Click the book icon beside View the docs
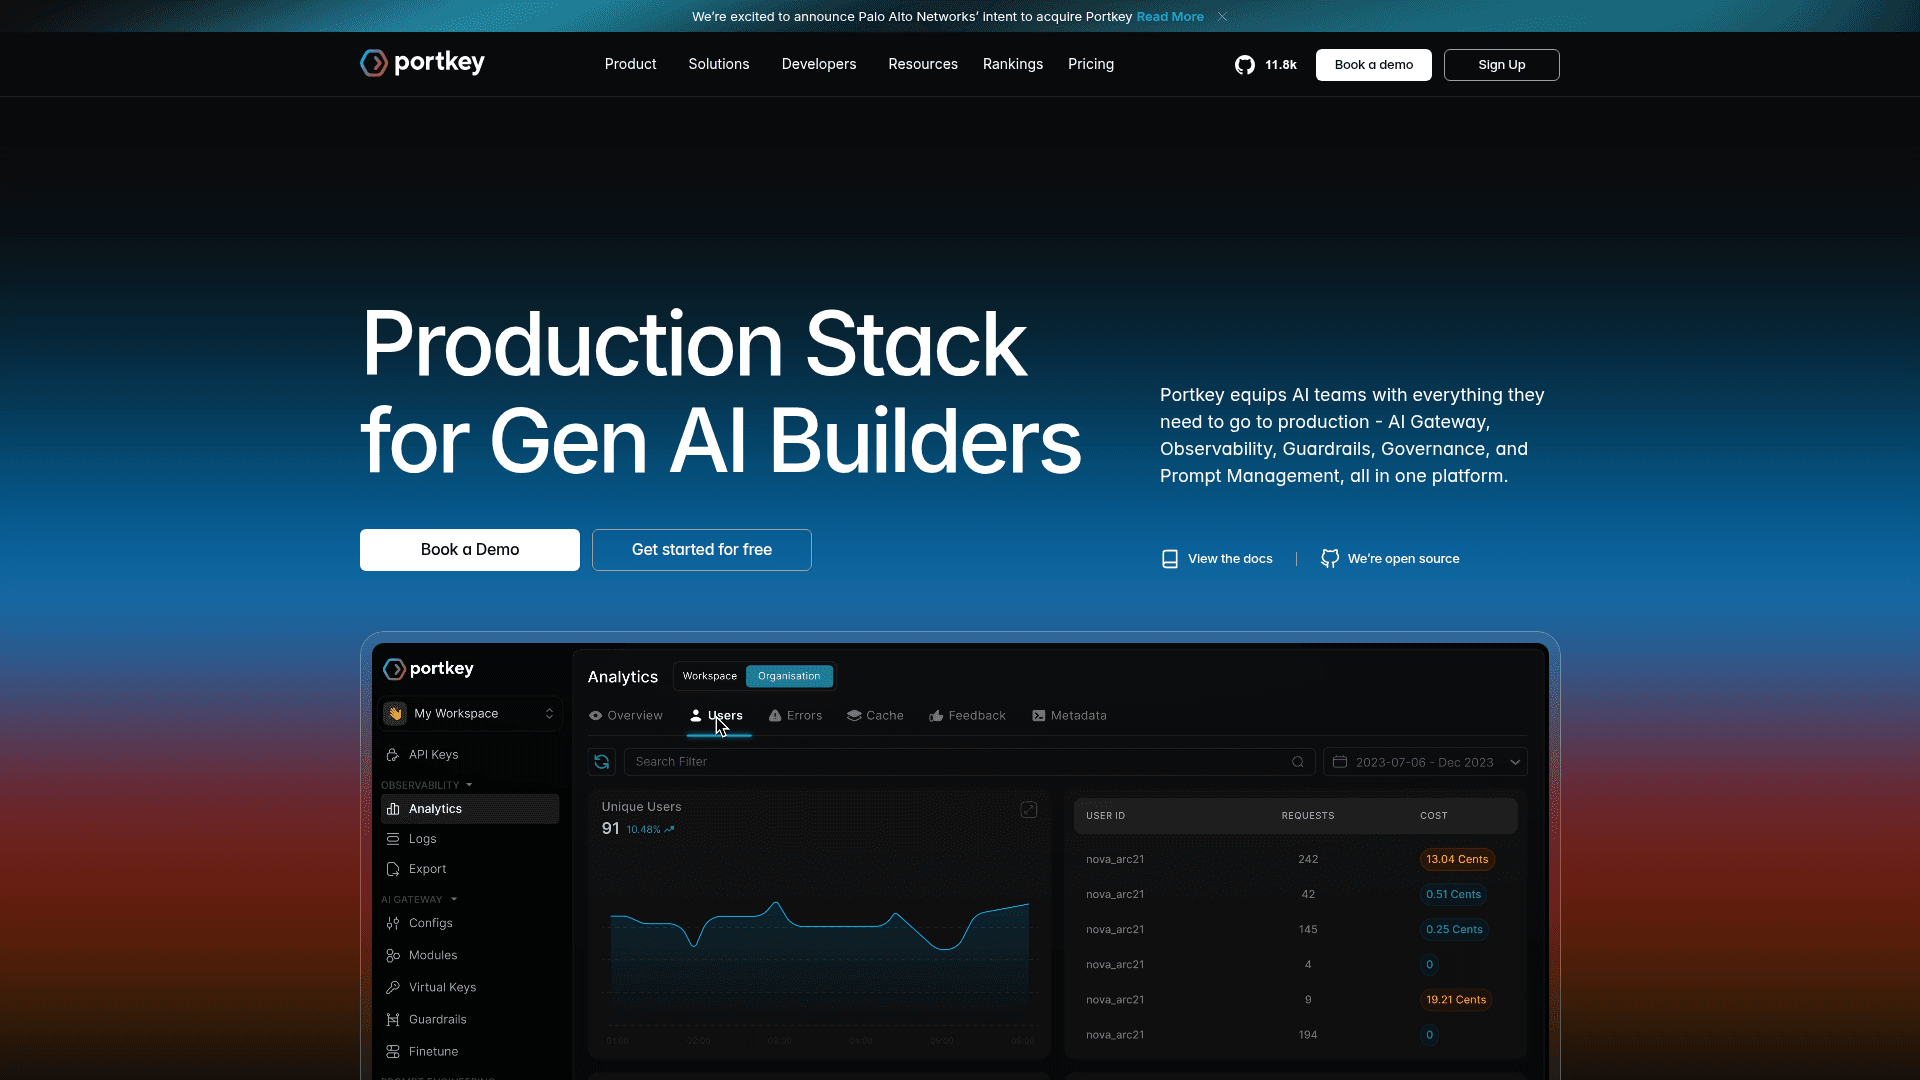The image size is (1920, 1080). pos(1169,559)
